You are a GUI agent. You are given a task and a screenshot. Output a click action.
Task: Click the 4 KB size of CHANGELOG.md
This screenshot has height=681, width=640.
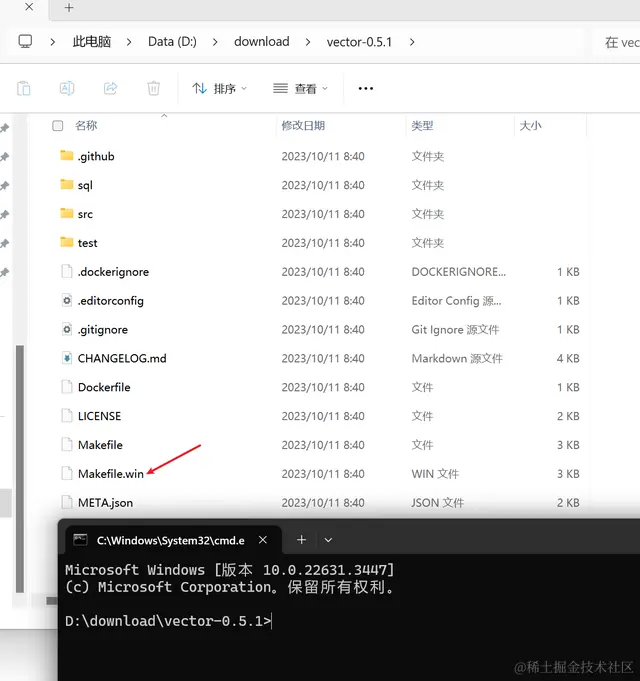568,358
